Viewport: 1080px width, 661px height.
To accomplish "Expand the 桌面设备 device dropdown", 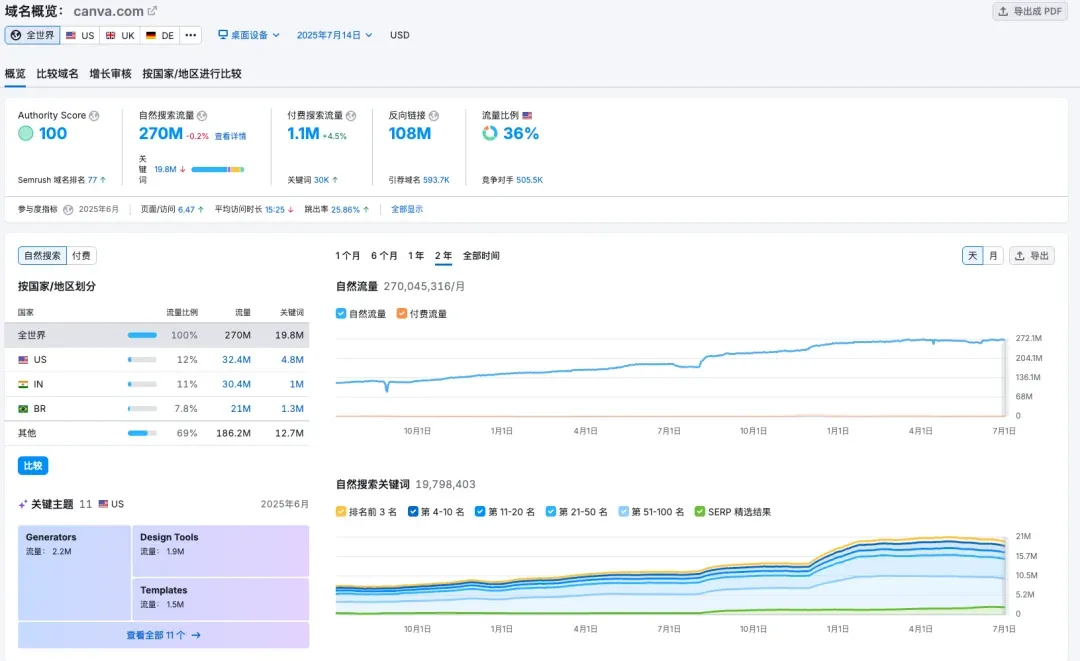I will tap(249, 35).
